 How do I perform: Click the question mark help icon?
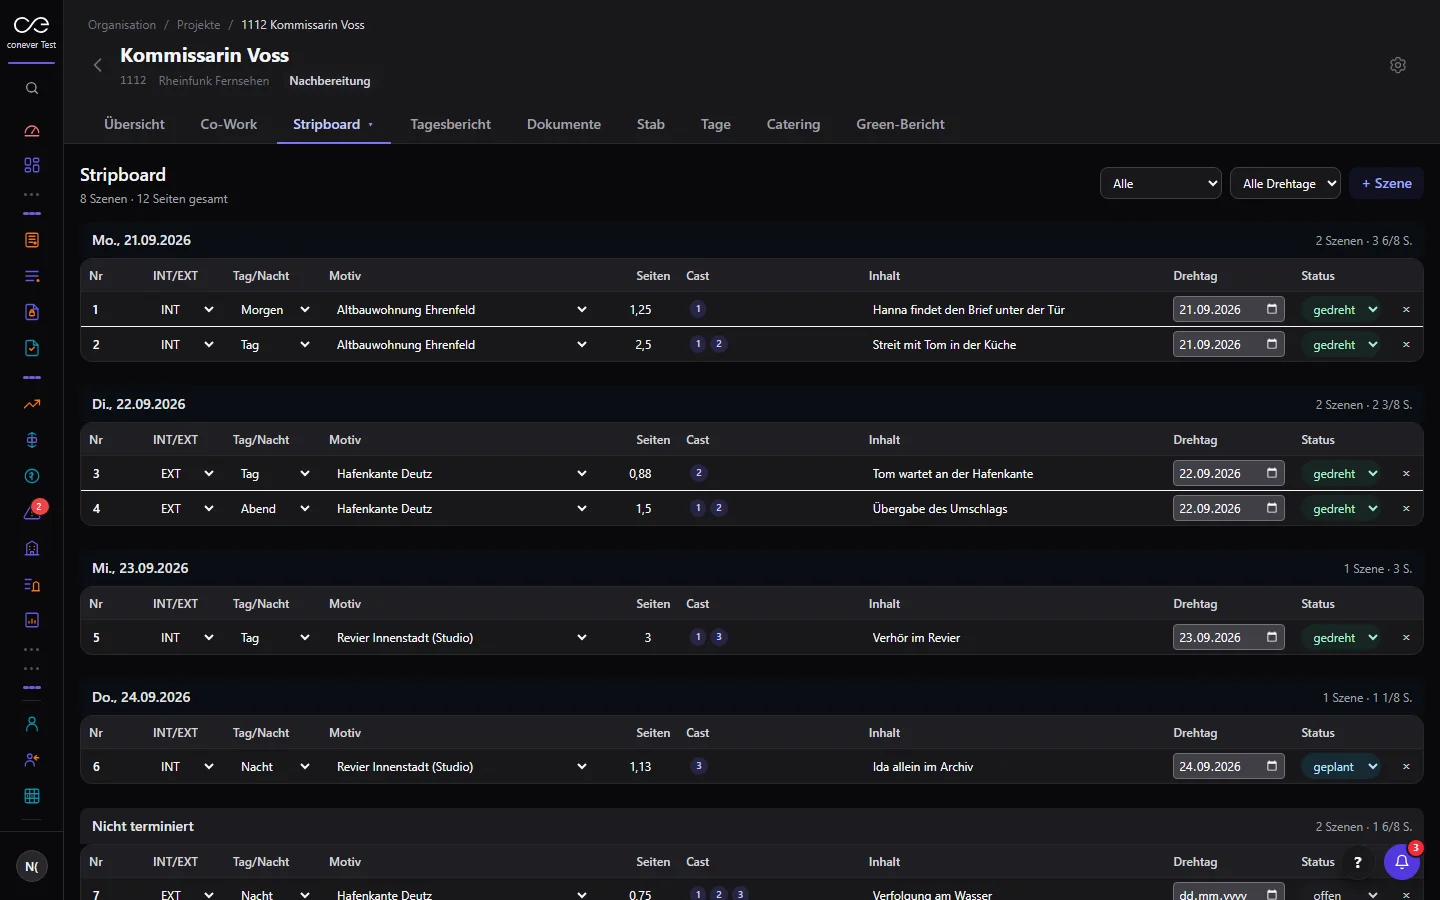tap(1357, 862)
